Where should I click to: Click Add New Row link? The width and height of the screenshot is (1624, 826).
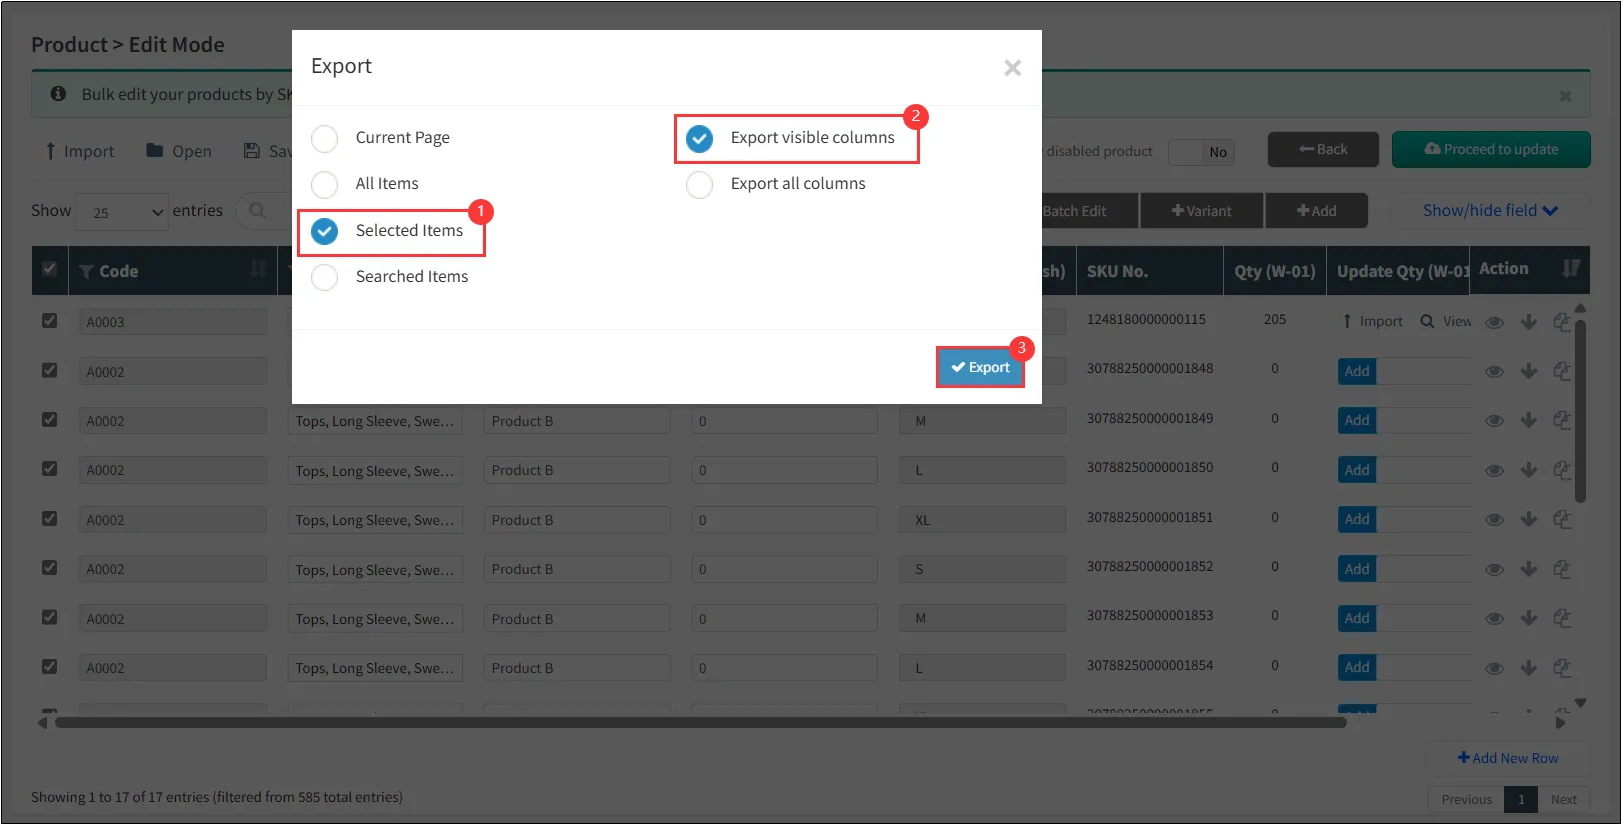click(1508, 758)
